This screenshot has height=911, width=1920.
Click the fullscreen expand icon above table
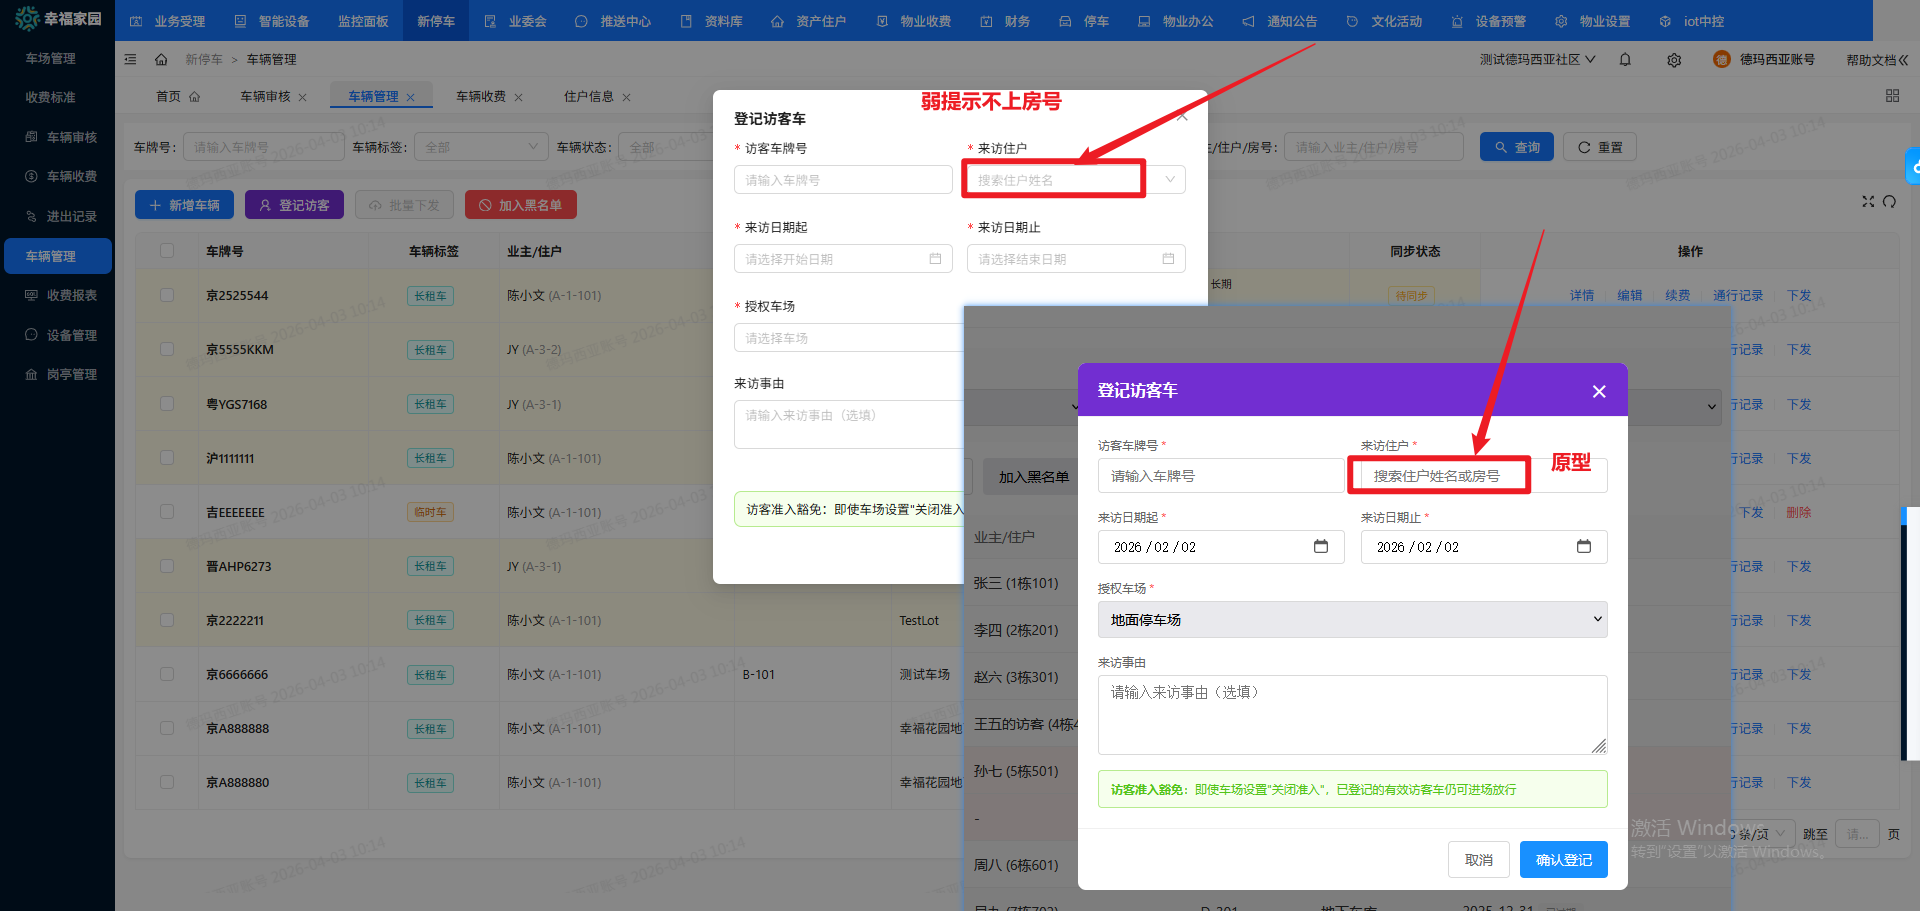pyautogui.click(x=1867, y=202)
